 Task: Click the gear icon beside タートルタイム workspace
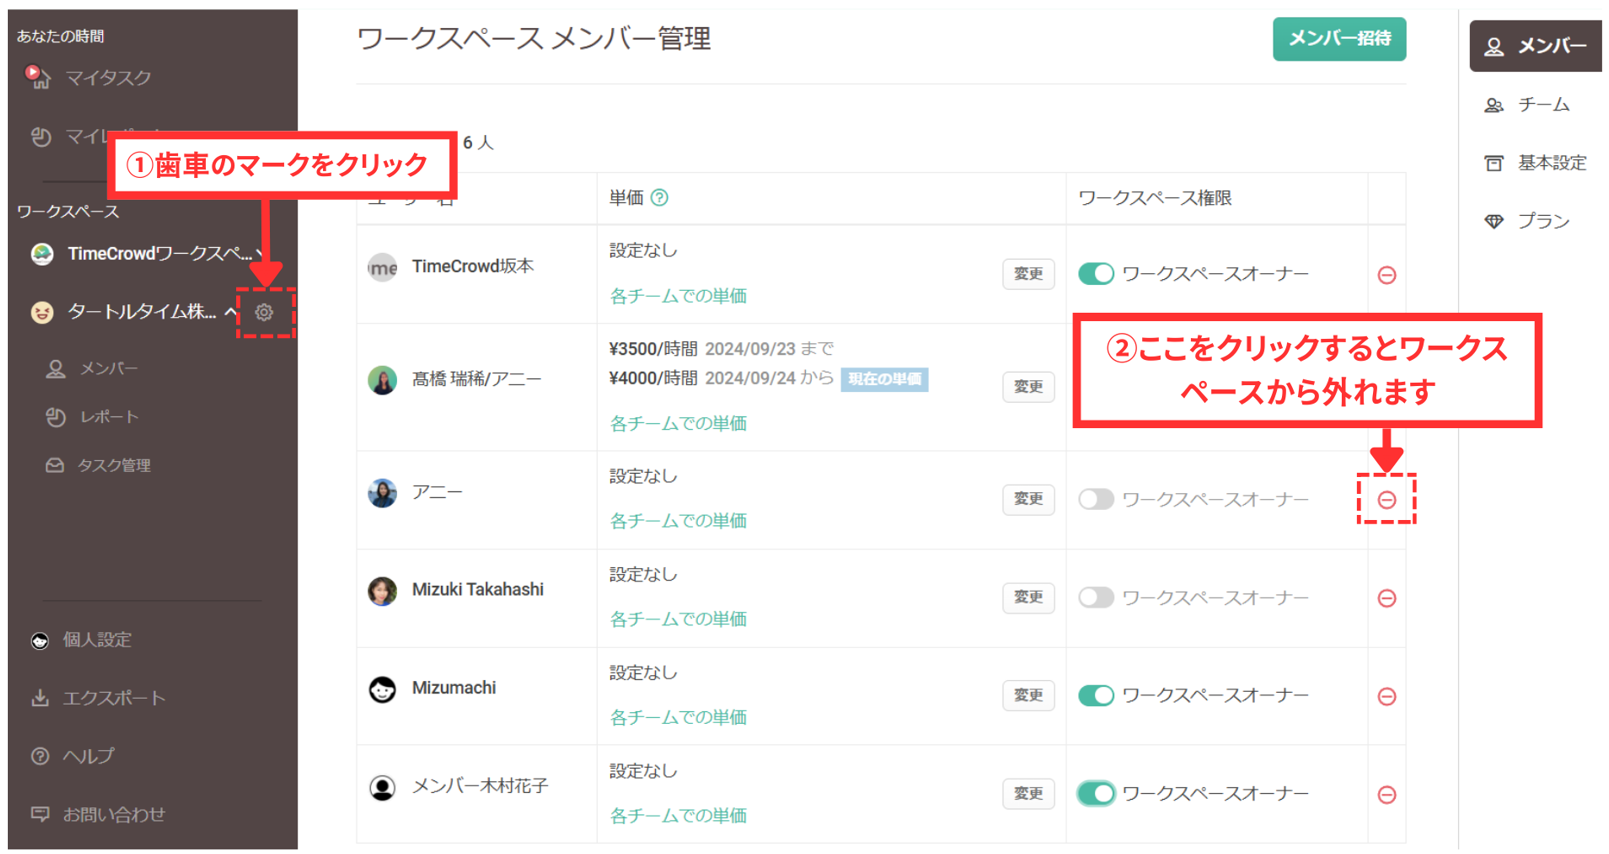(x=264, y=312)
